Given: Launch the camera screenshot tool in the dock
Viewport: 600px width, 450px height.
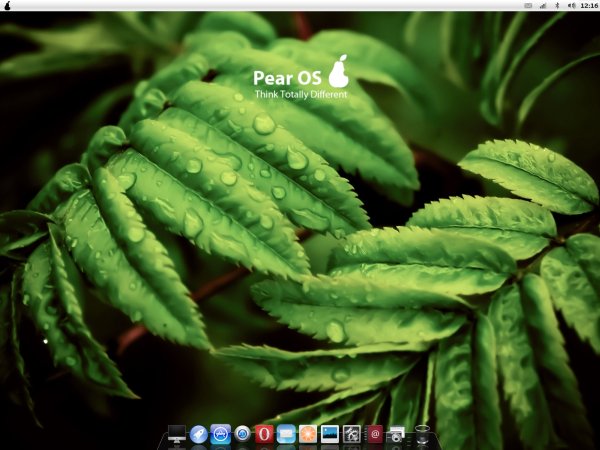Looking at the screenshot, I should click(396, 435).
